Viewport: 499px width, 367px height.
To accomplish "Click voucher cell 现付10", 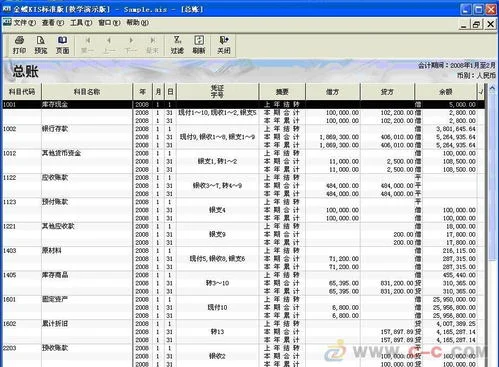I will click(217, 307).
